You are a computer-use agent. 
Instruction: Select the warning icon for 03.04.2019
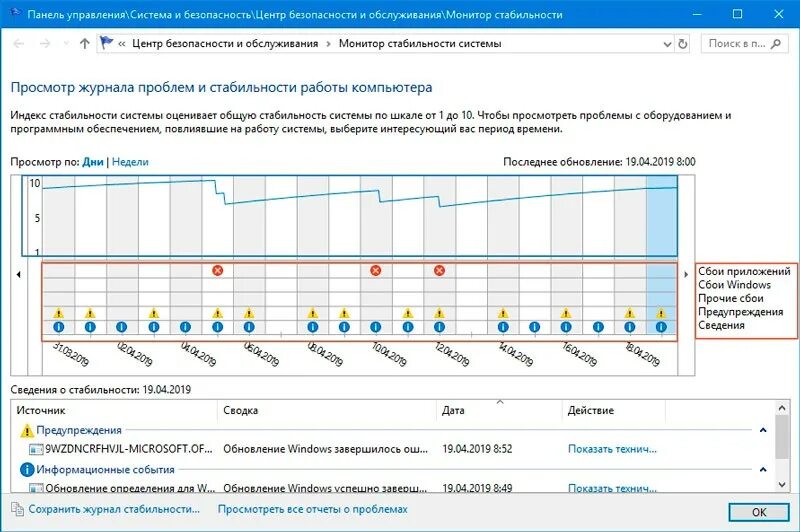click(x=154, y=313)
